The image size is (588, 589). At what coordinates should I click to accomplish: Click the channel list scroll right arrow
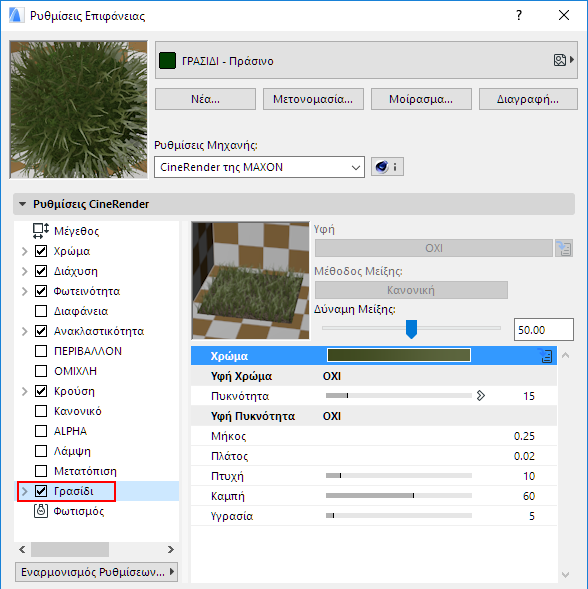click(x=171, y=550)
